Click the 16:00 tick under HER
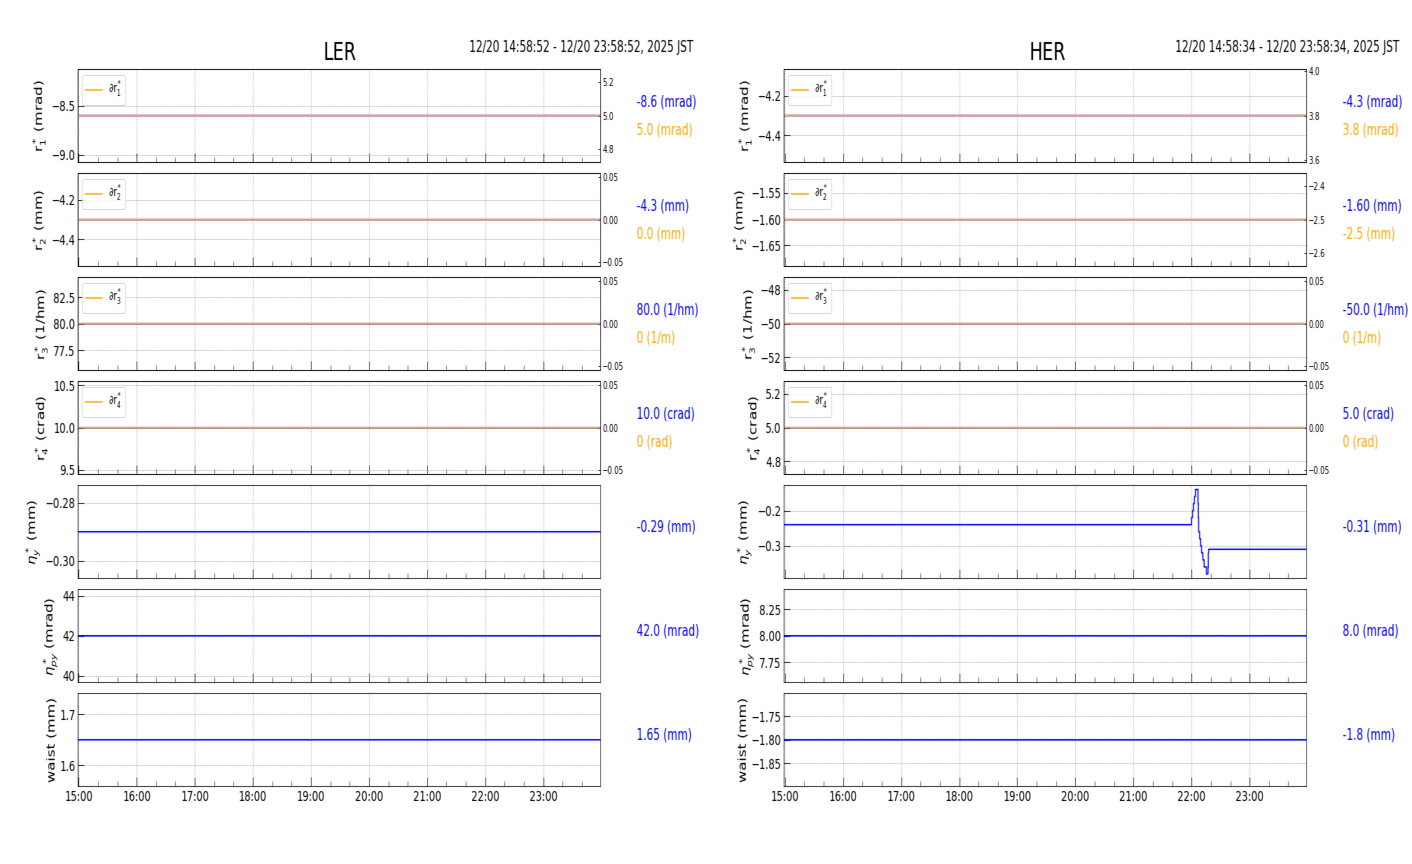Viewport: 1412px width, 864px height. 843,797
